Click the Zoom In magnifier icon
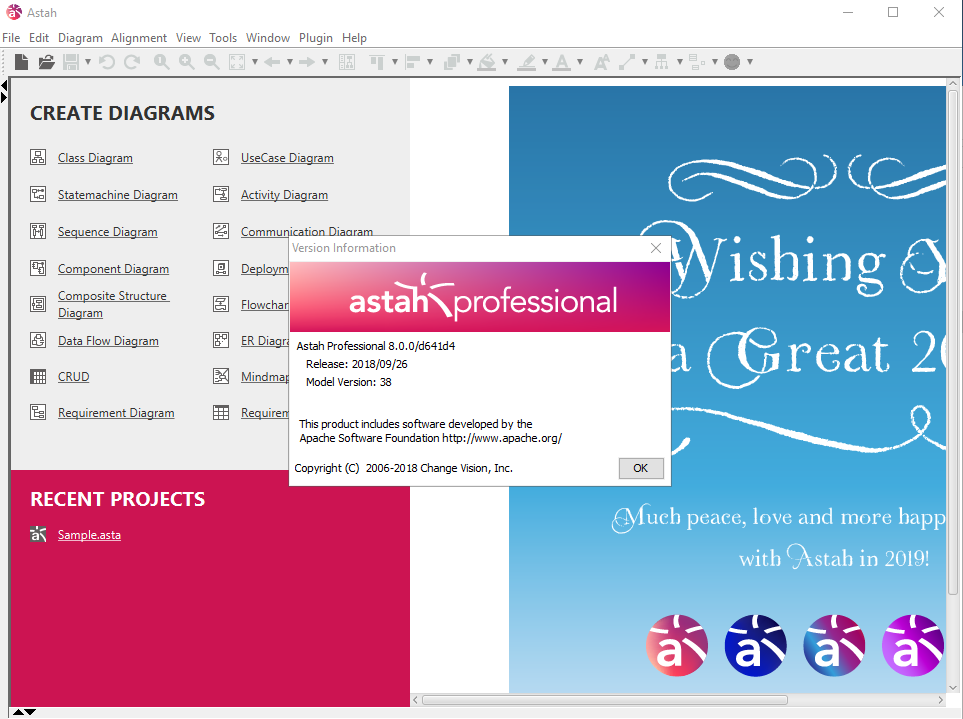This screenshot has width=963, height=719. pos(187,61)
